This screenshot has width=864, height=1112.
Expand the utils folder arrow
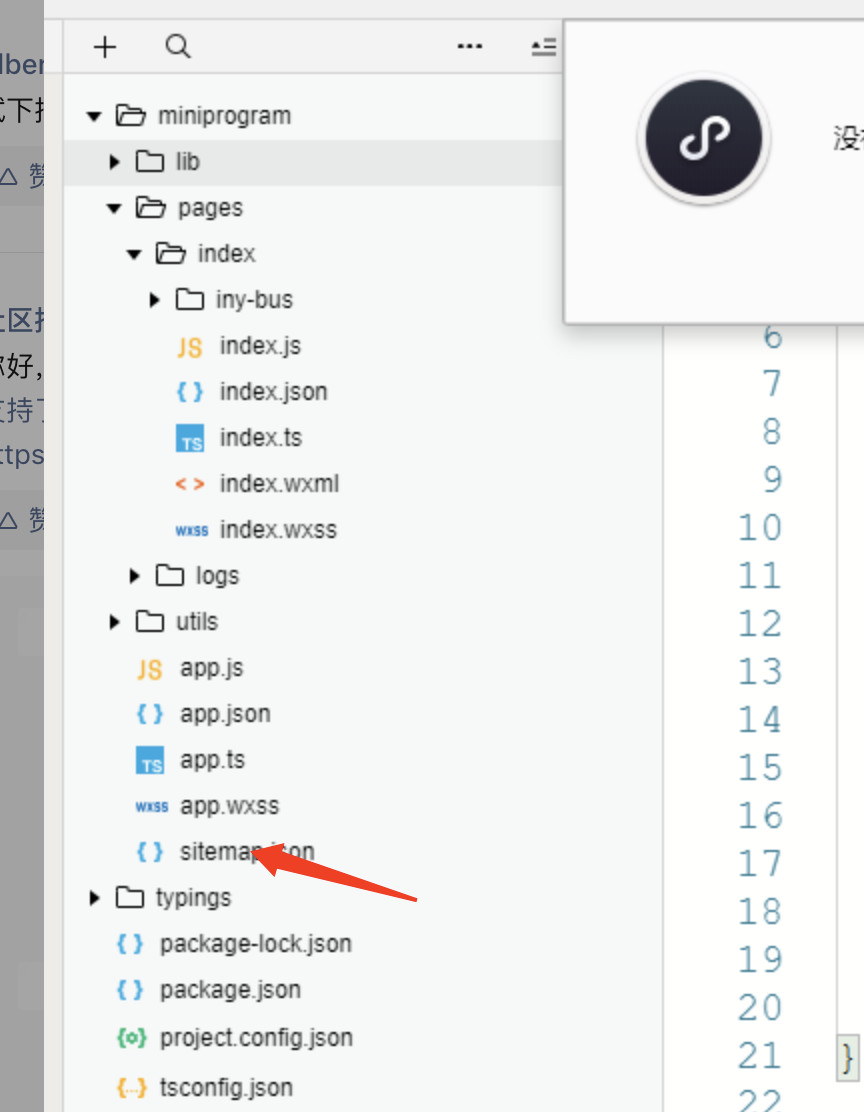click(x=114, y=622)
